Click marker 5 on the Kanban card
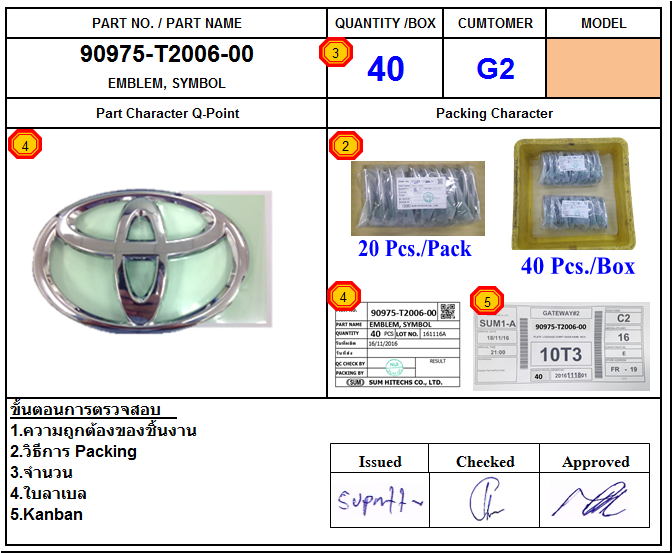672x553 pixels. [x=487, y=301]
